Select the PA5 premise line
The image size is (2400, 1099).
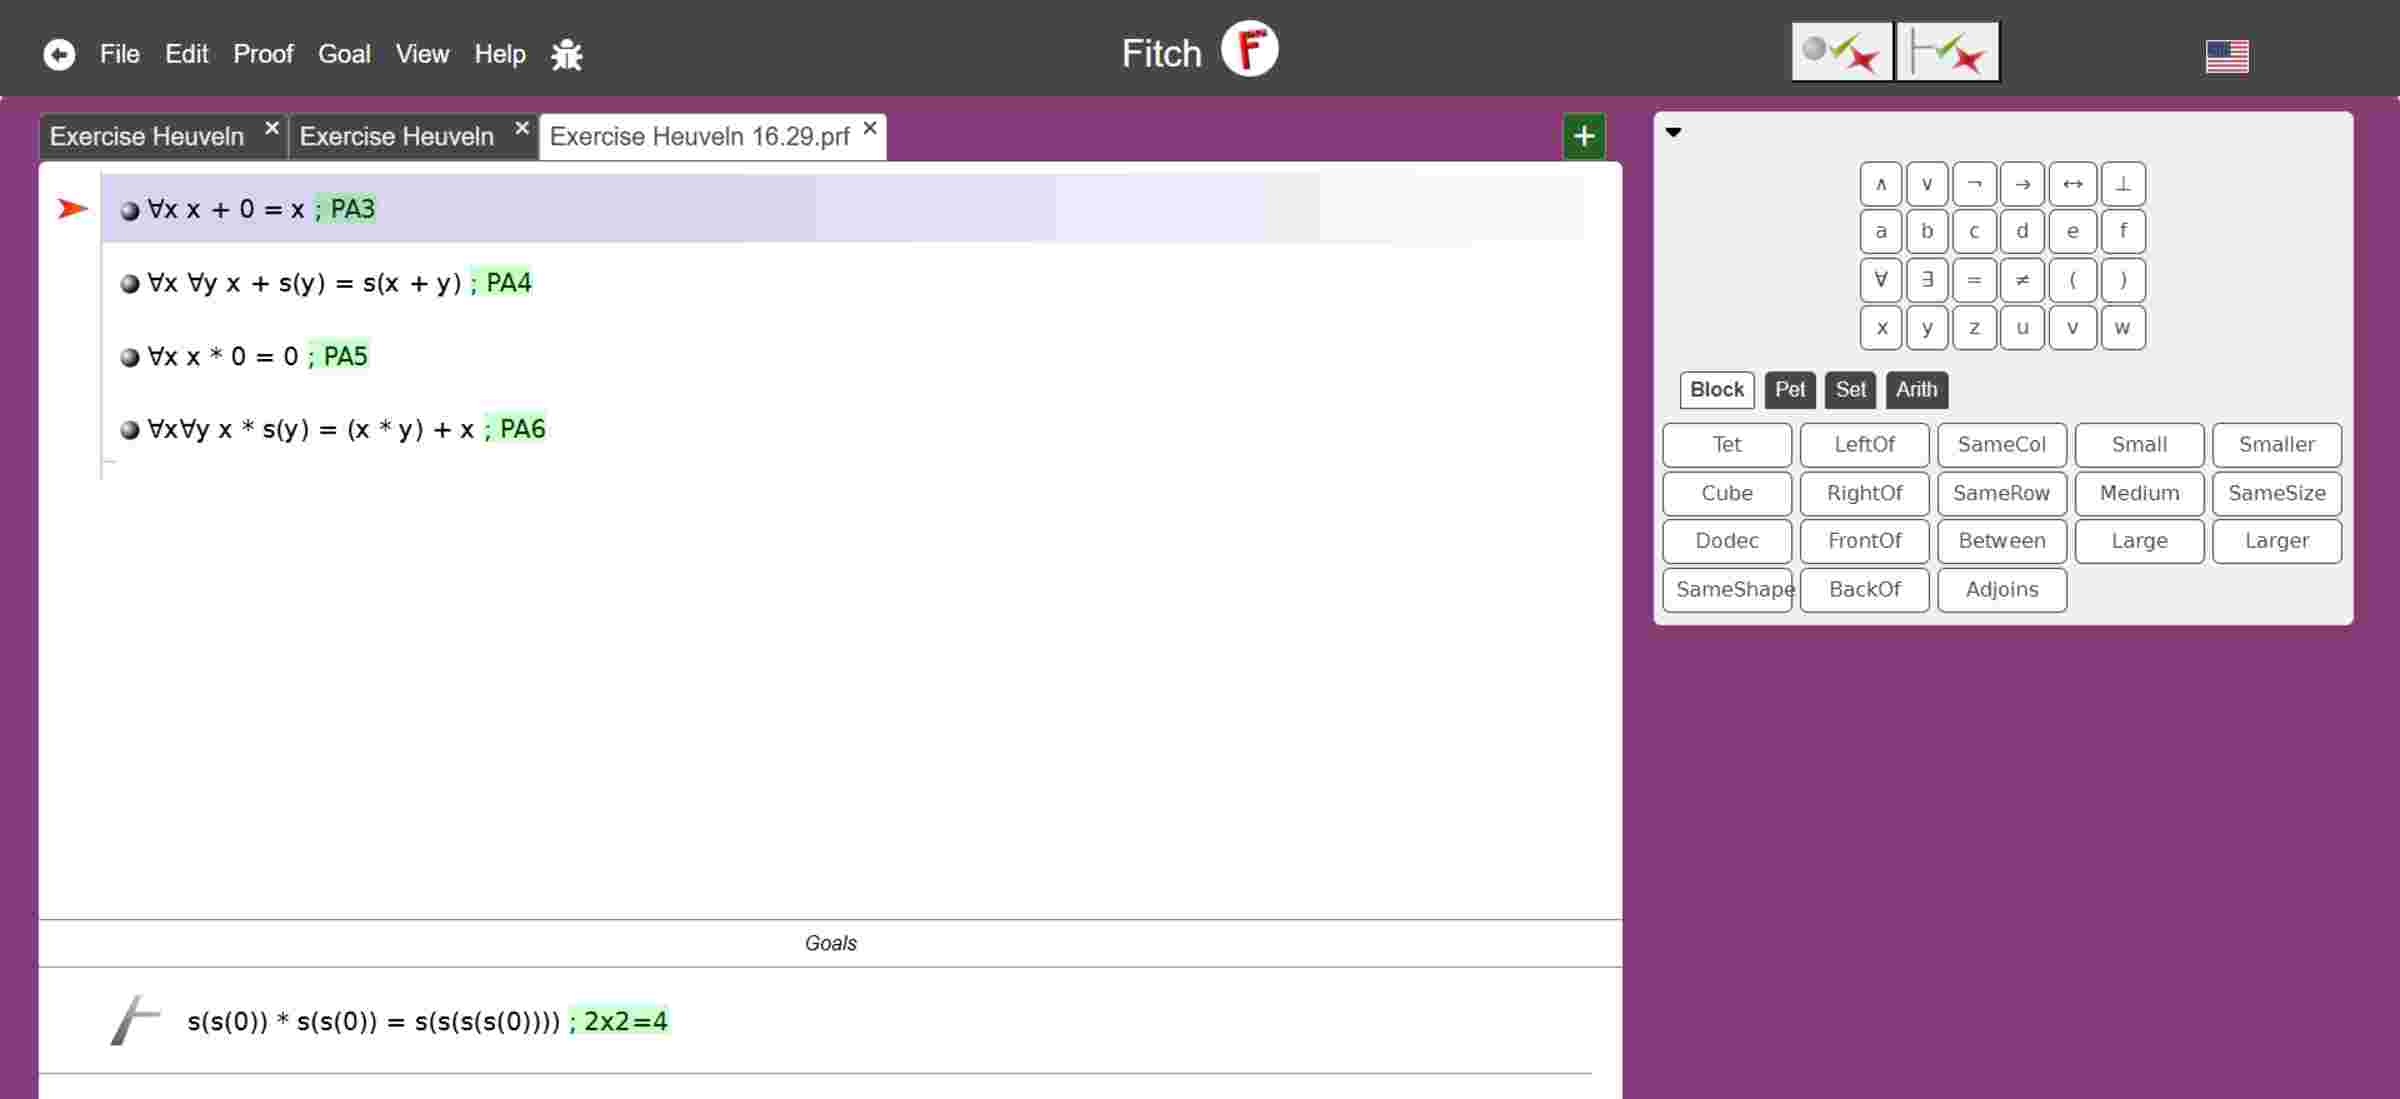258,356
